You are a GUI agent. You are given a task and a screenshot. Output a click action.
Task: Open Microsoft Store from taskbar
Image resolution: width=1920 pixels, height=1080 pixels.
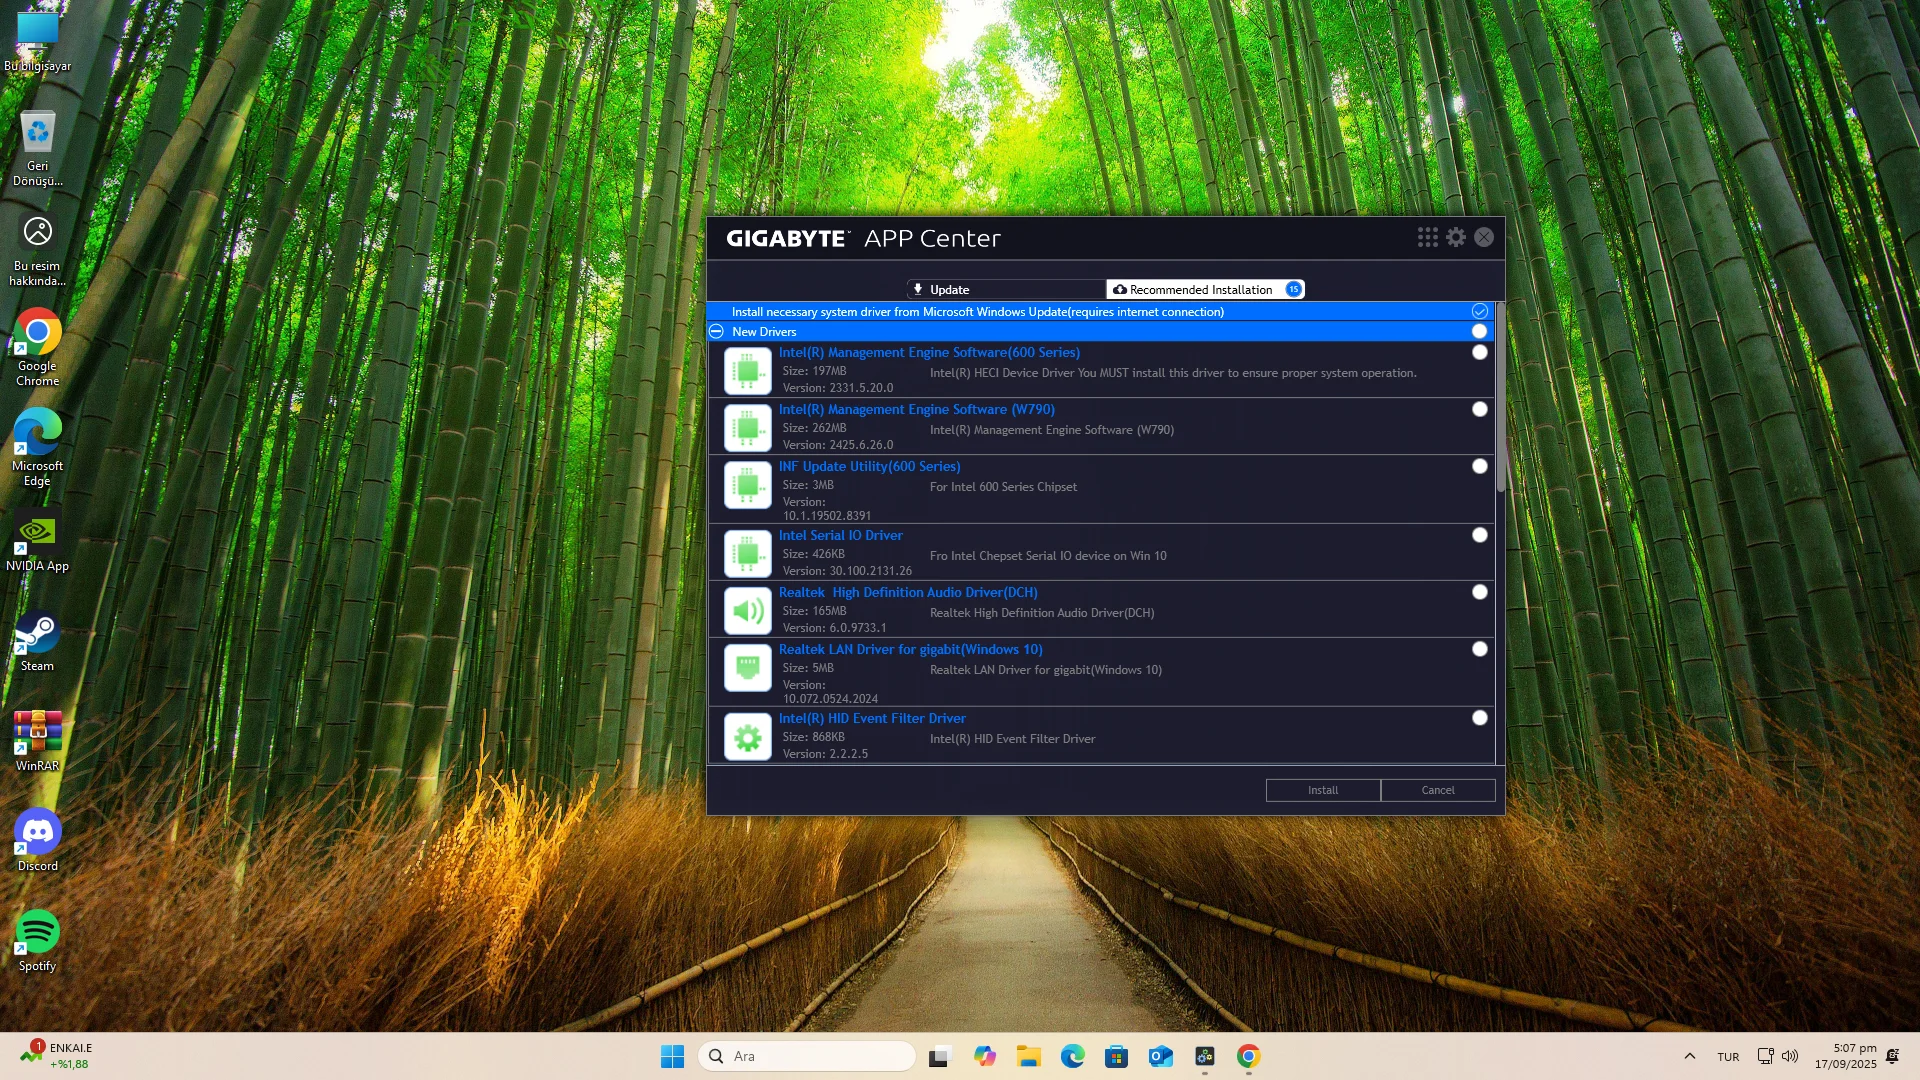pos(1116,1056)
